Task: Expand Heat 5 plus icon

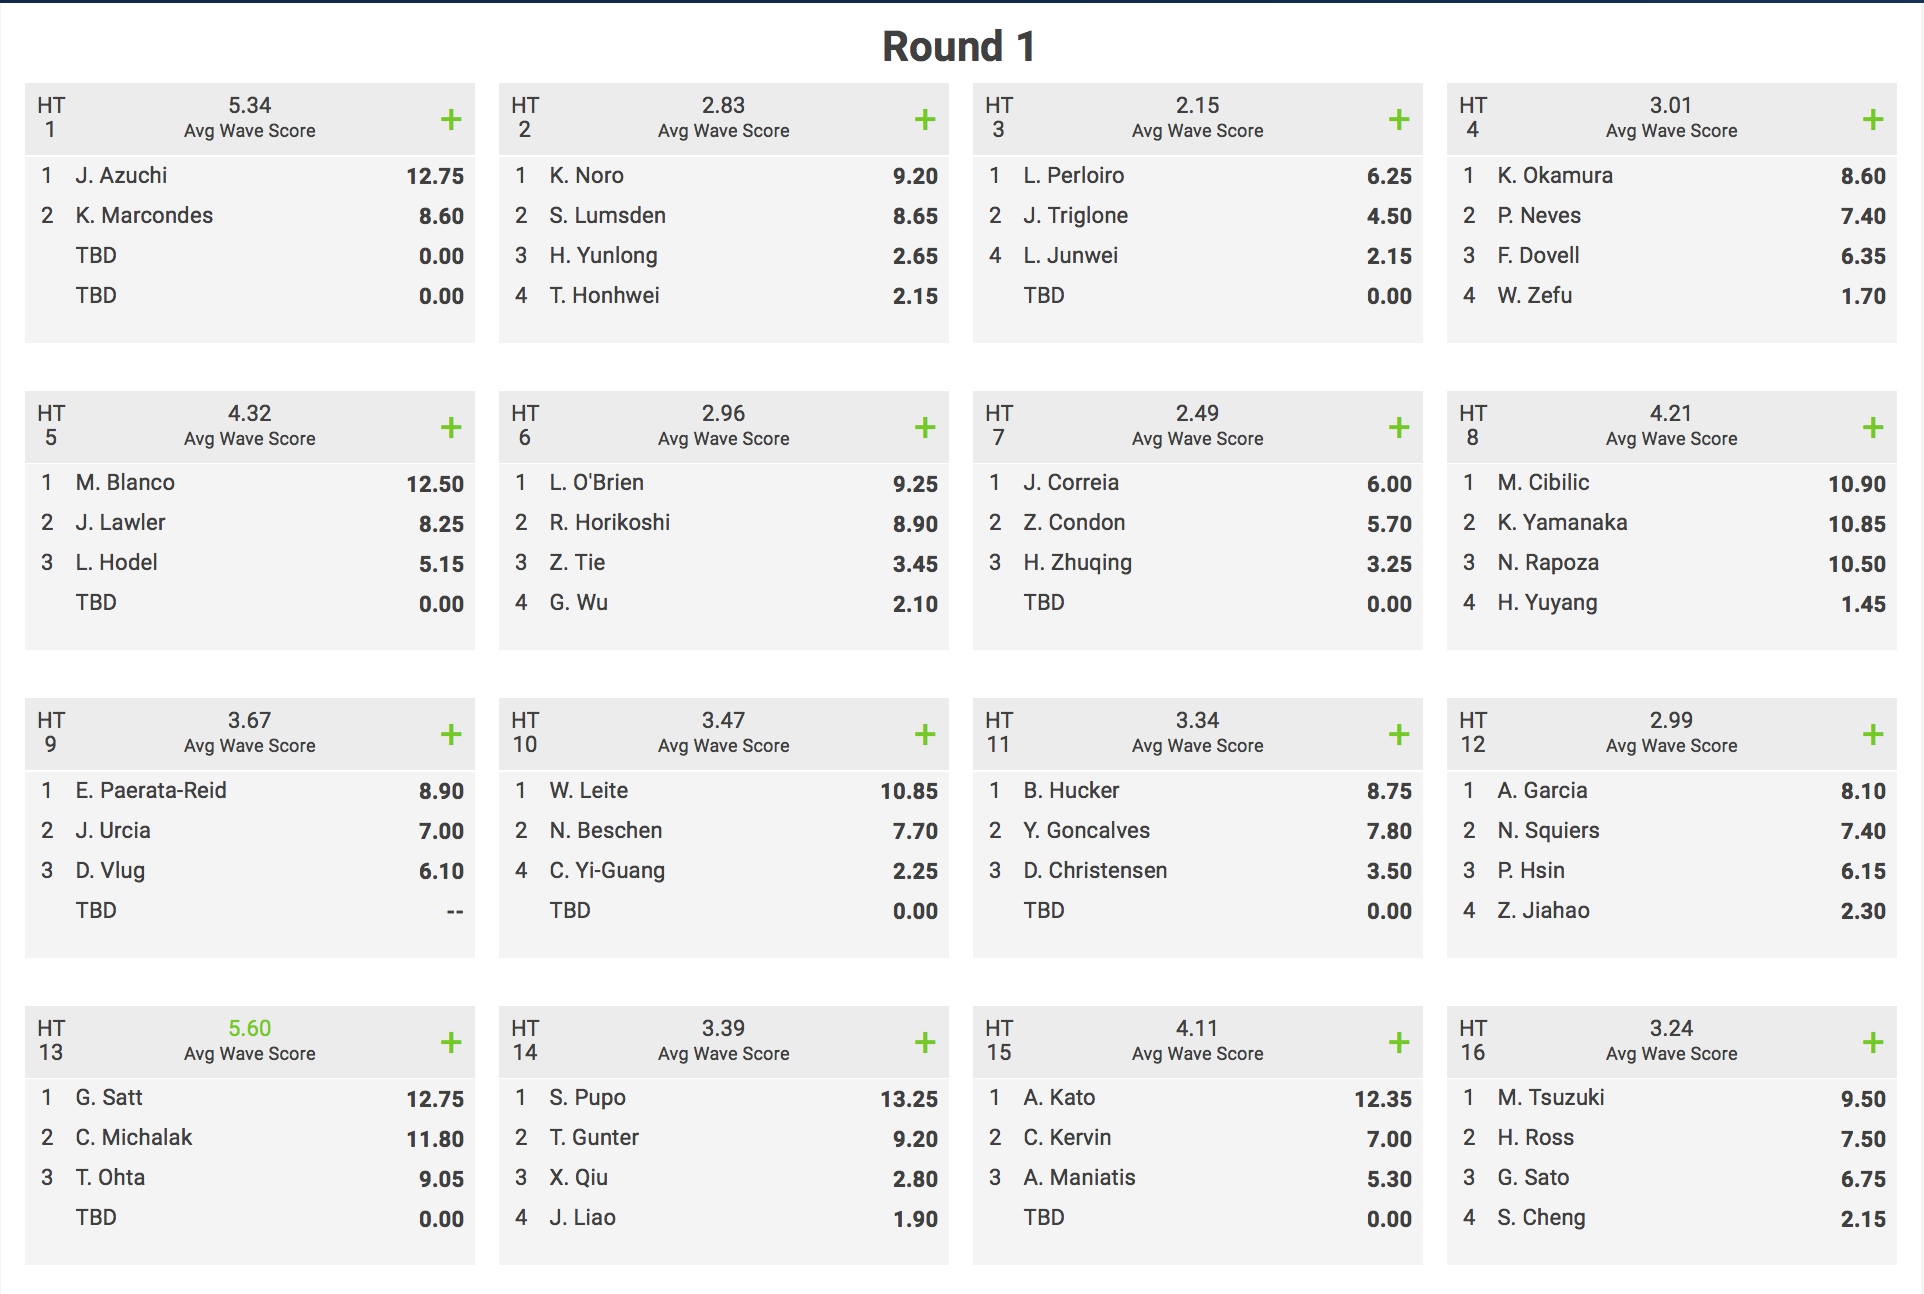Action: point(451,428)
